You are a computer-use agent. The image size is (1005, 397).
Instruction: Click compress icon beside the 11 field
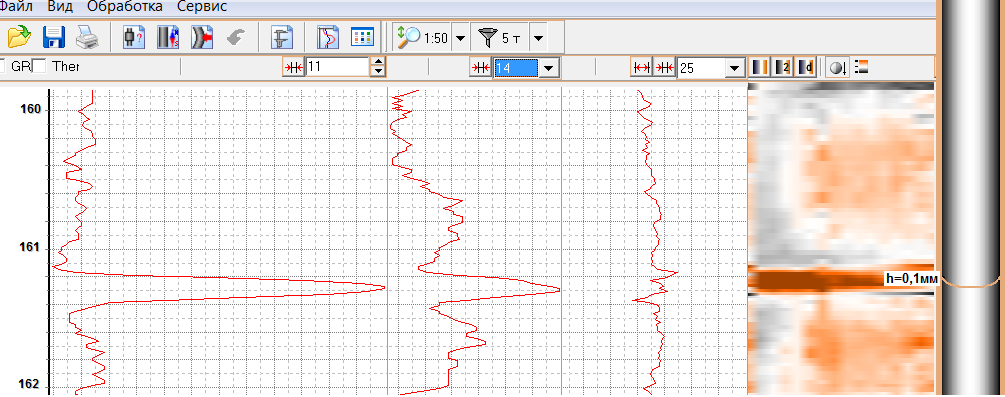pos(294,67)
